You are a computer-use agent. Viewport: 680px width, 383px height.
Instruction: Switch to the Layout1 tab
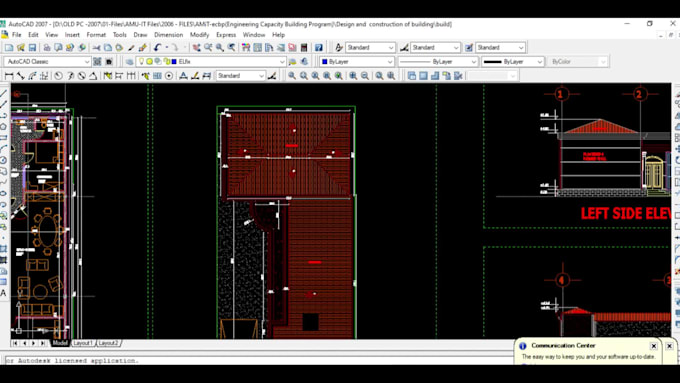coord(83,343)
